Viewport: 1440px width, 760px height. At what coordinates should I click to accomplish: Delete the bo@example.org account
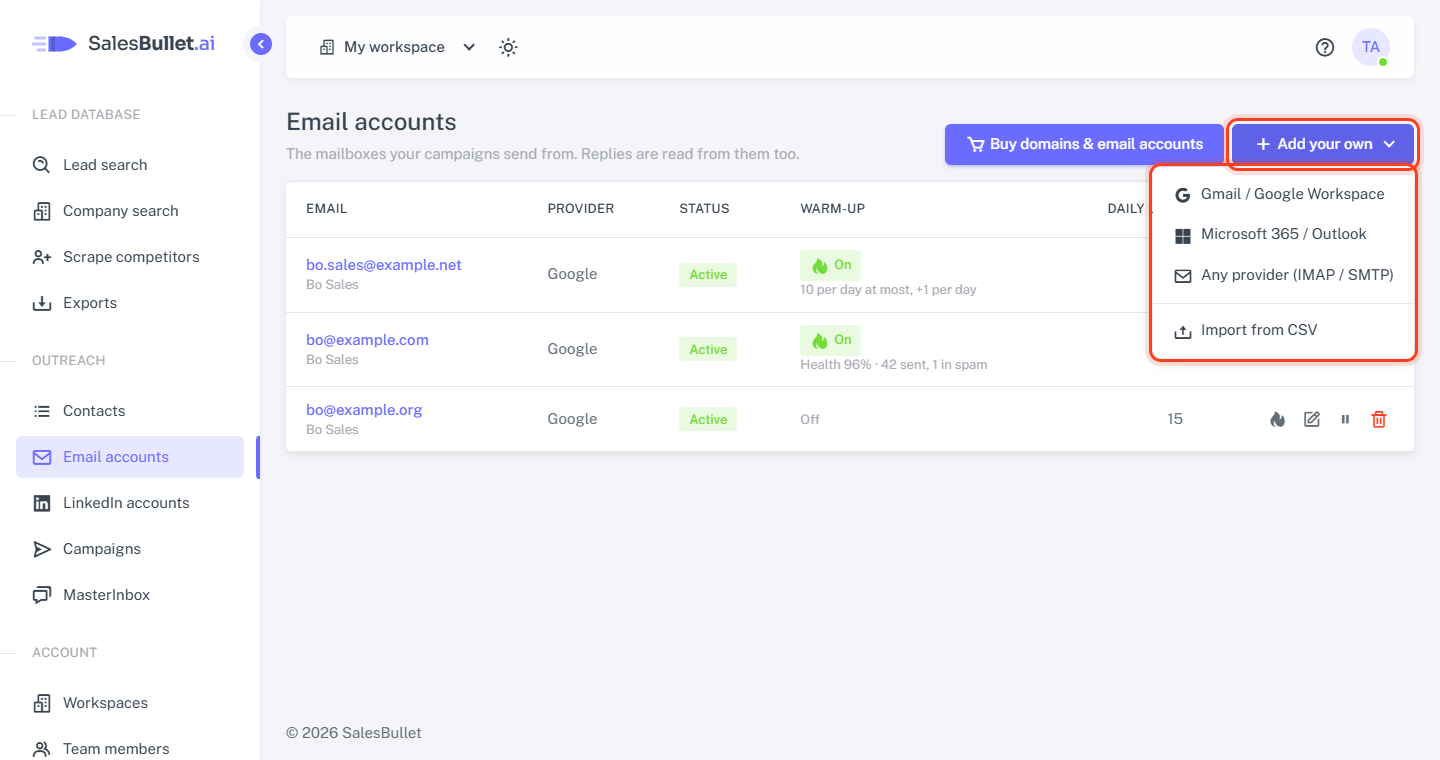pyautogui.click(x=1379, y=419)
